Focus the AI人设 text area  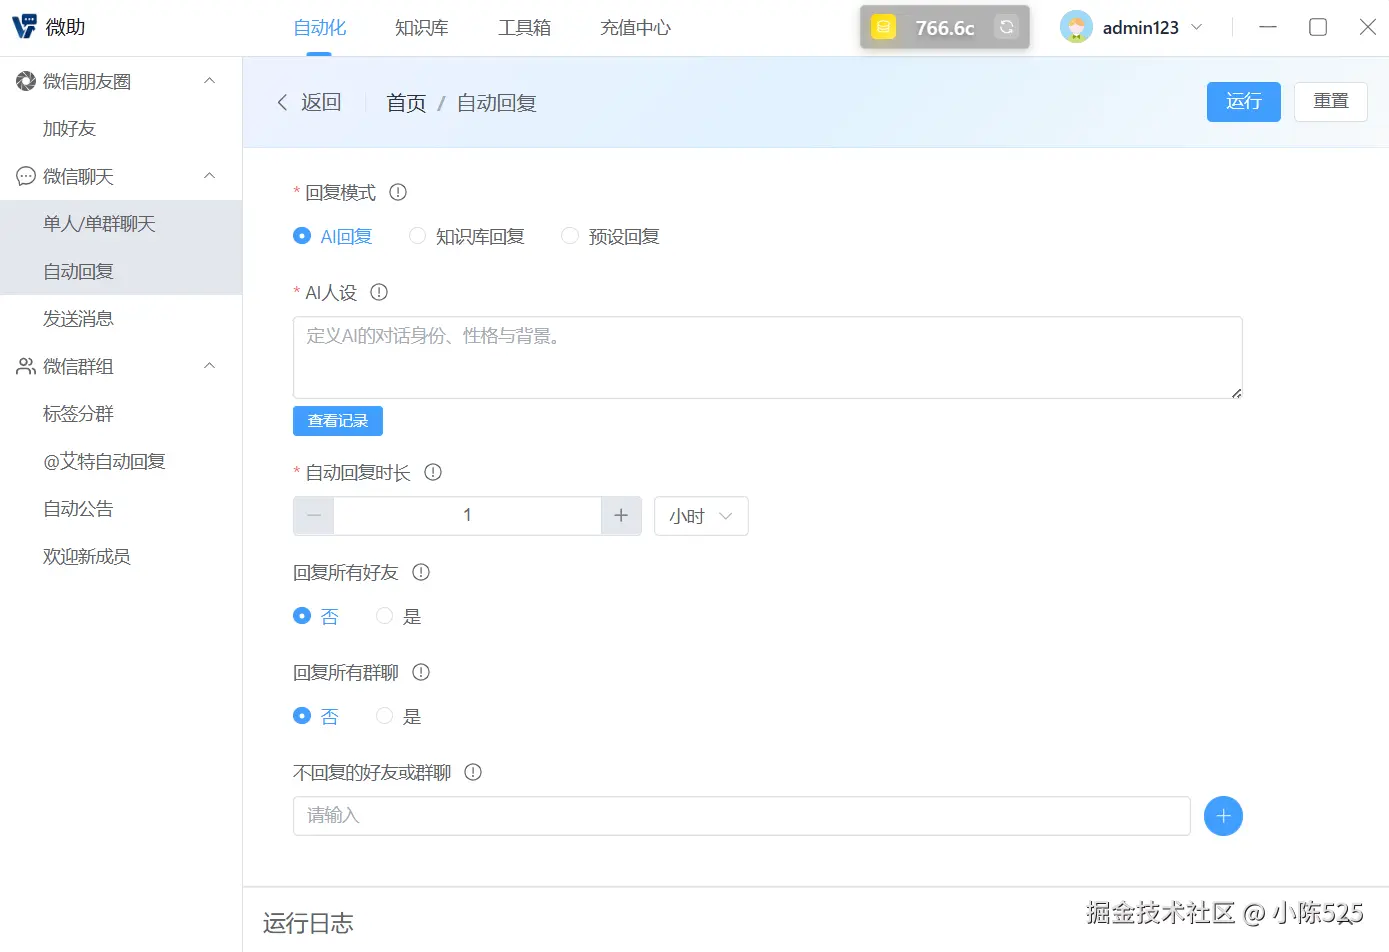[x=768, y=358]
